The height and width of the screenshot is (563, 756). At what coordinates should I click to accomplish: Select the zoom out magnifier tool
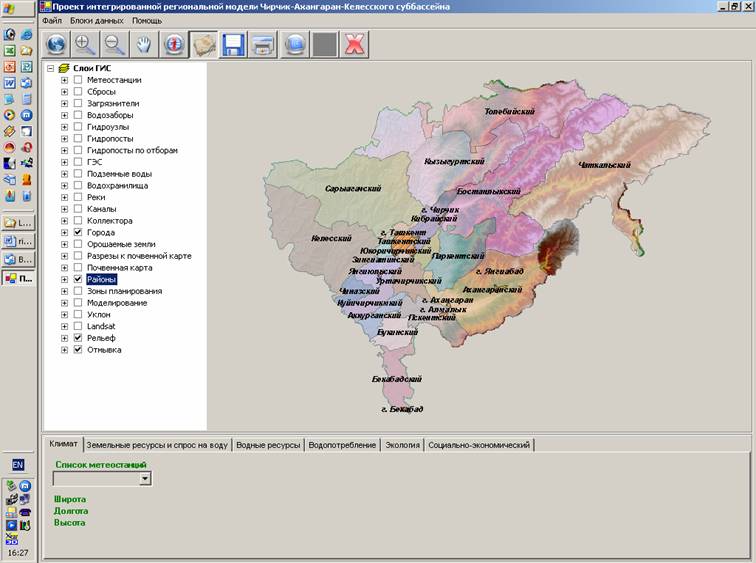coord(115,44)
